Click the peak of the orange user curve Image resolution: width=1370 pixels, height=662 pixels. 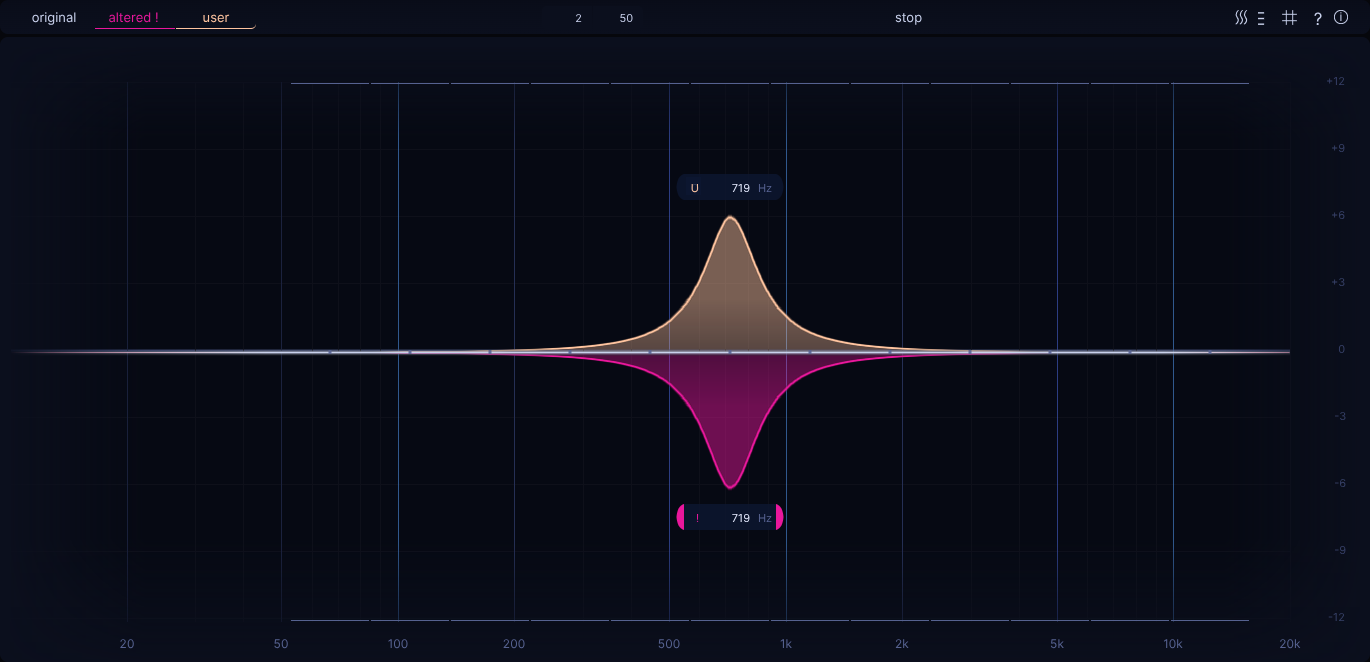[x=730, y=217]
